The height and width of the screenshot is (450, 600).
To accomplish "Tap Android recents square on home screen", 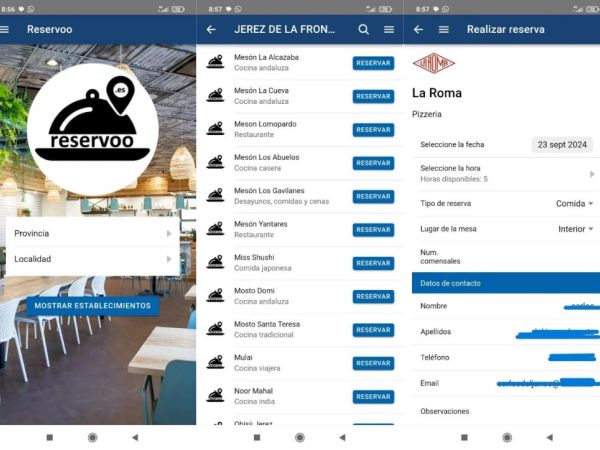I will [50, 437].
